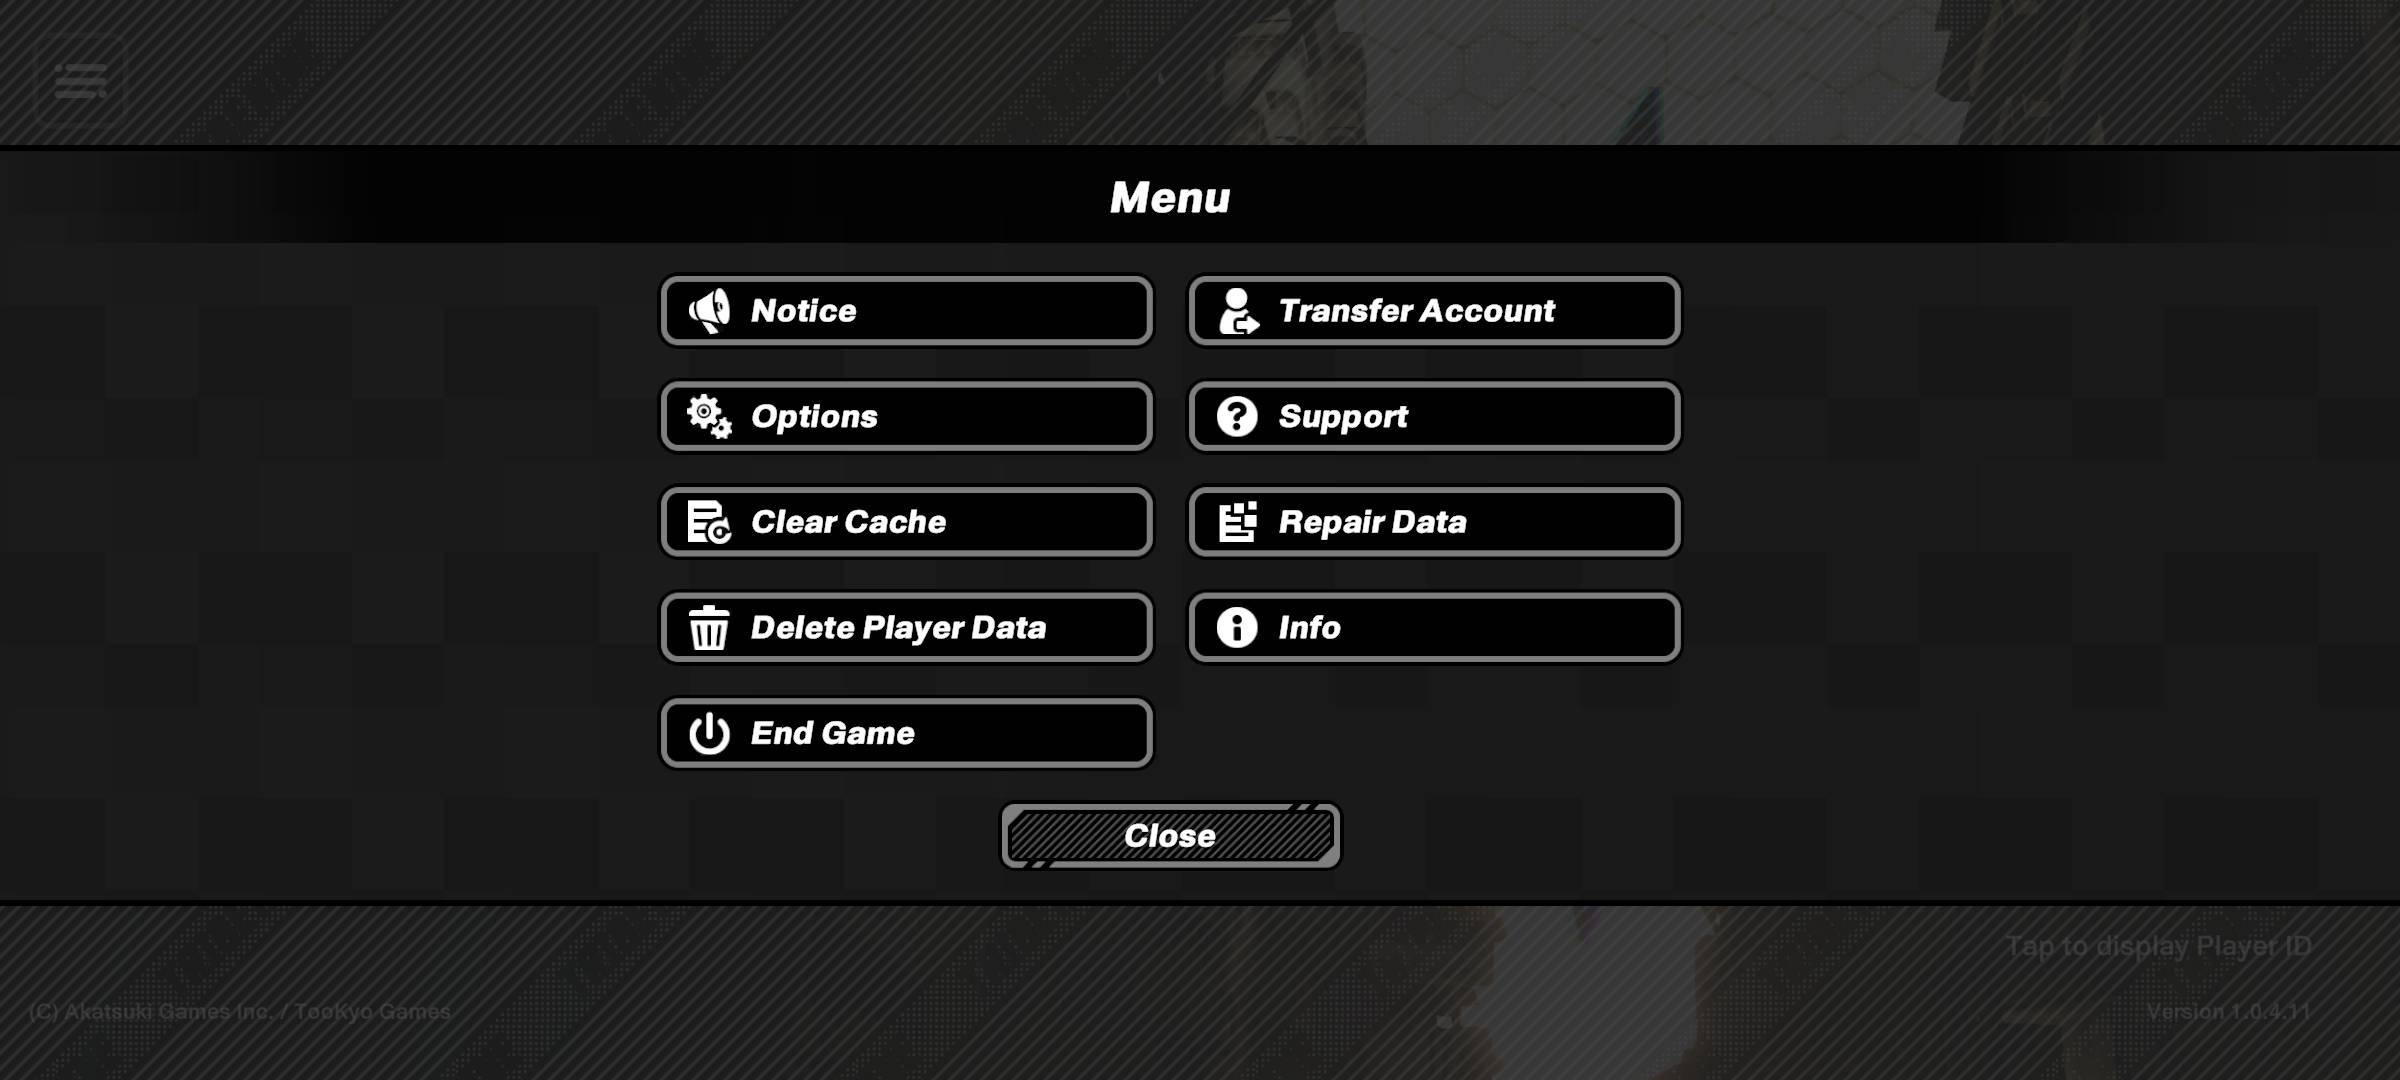
Task: Click the Notice megaphone icon
Action: point(707,311)
